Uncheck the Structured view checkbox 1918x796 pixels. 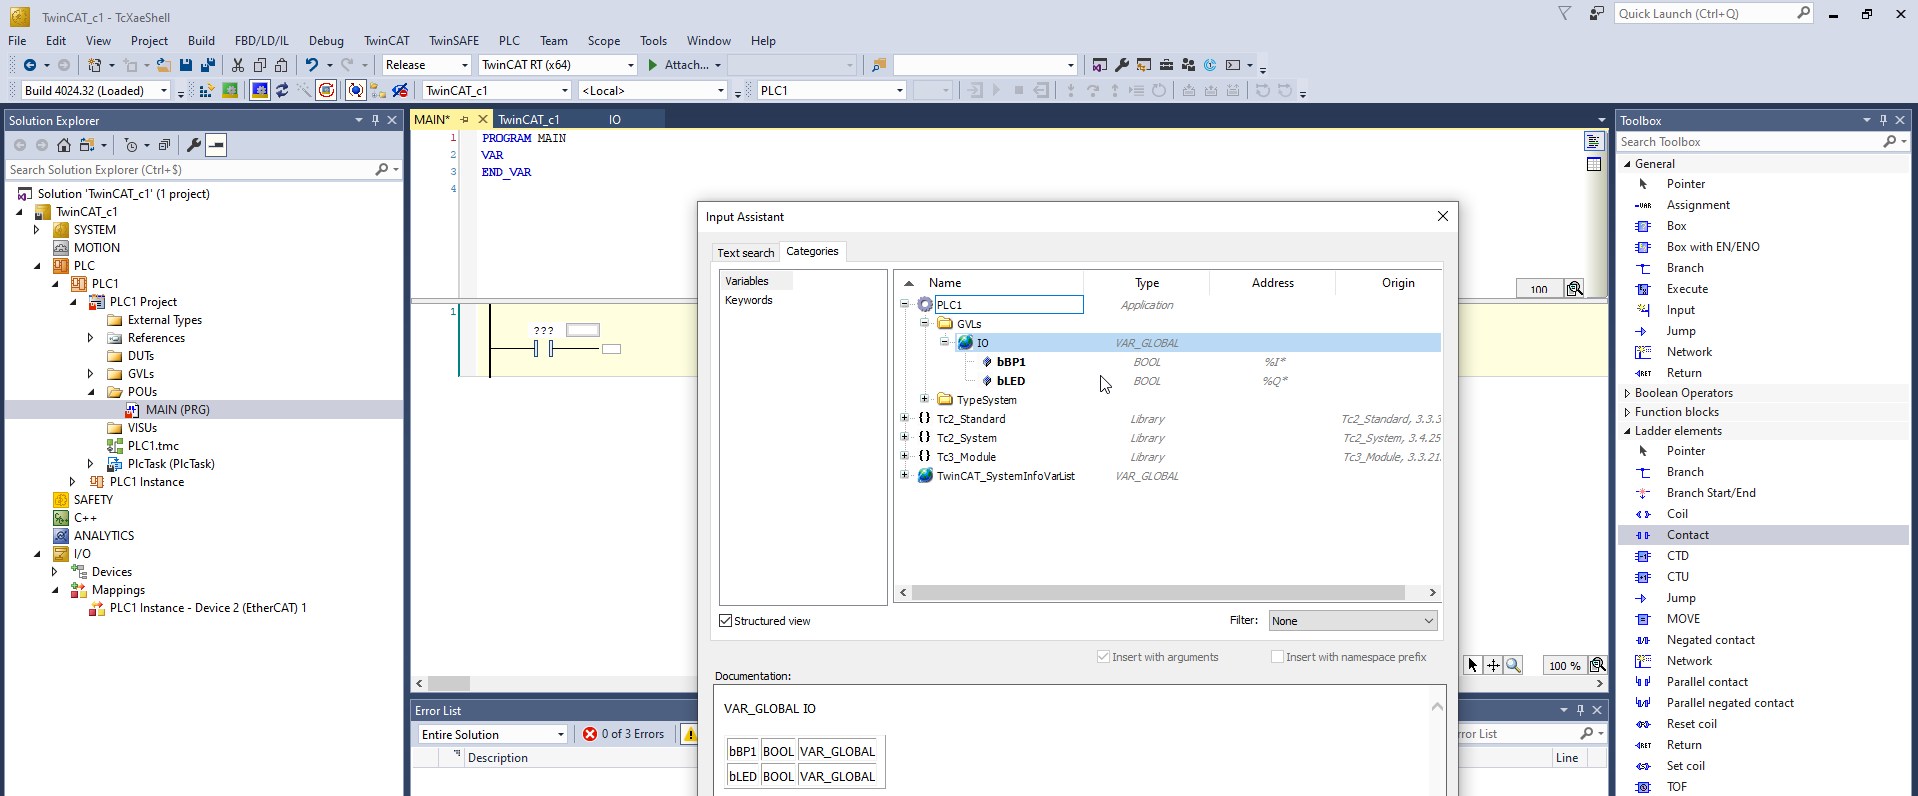726,621
